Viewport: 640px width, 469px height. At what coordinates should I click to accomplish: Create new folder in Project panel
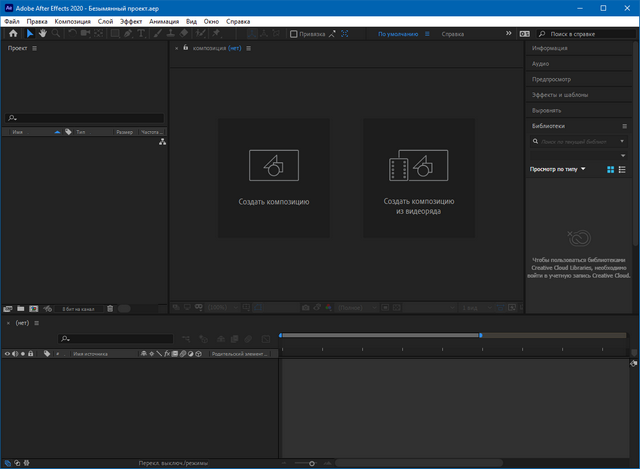coord(21,308)
